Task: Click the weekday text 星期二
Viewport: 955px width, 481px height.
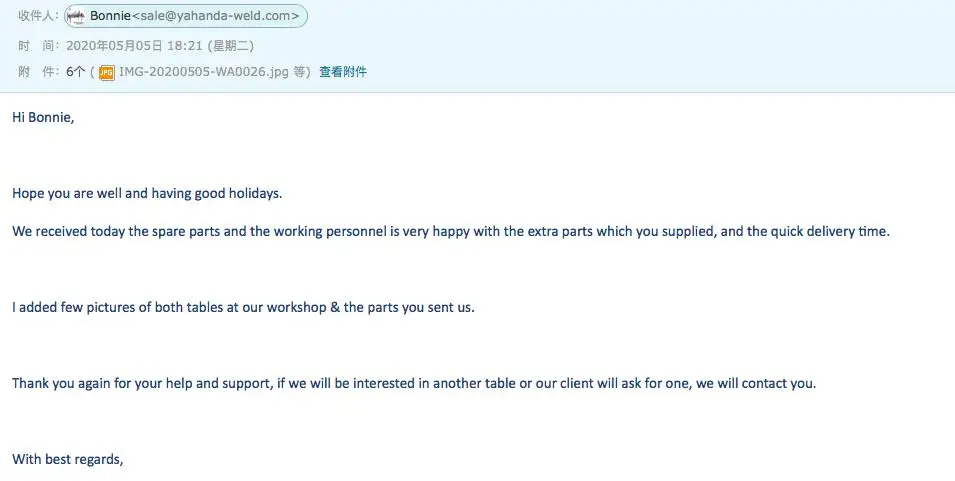Action: (x=231, y=46)
